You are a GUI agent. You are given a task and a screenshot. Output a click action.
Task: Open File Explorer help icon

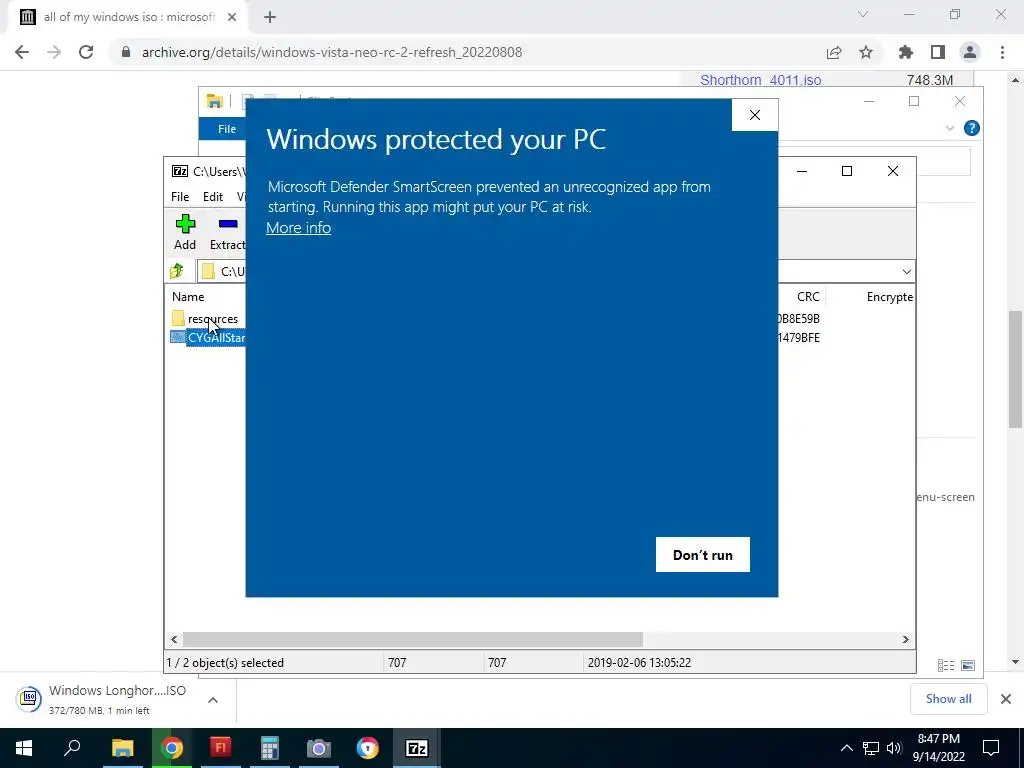(972, 128)
